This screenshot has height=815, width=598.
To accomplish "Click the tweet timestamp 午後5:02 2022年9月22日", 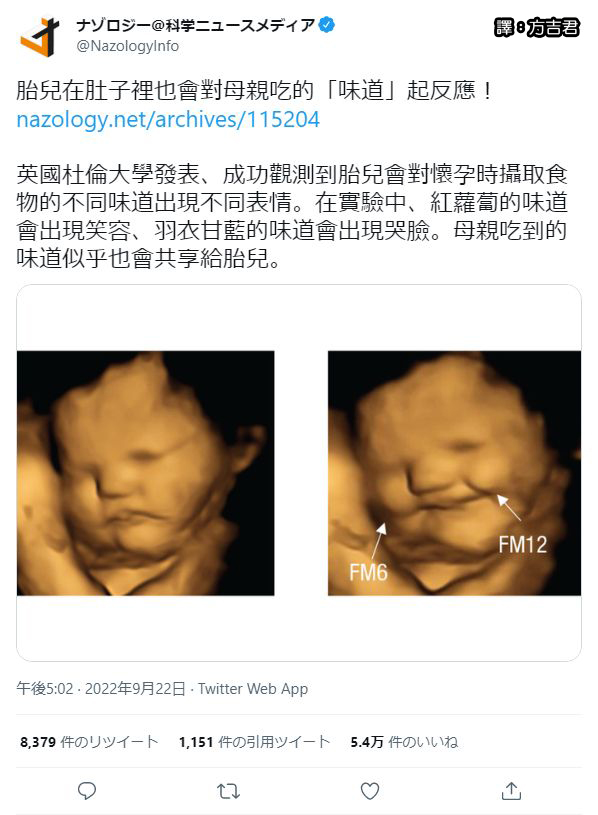I will click(101, 689).
